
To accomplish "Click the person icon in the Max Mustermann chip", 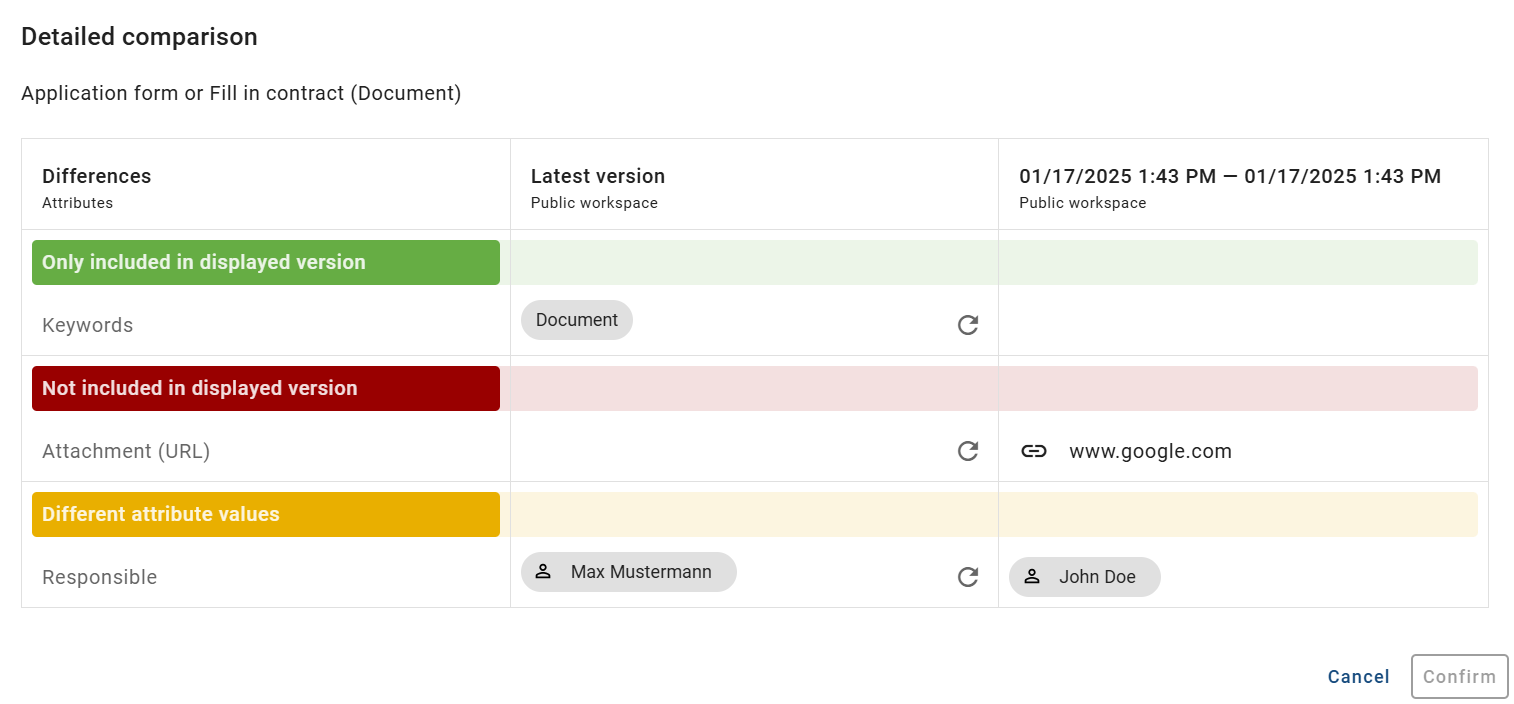I will pos(543,571).
